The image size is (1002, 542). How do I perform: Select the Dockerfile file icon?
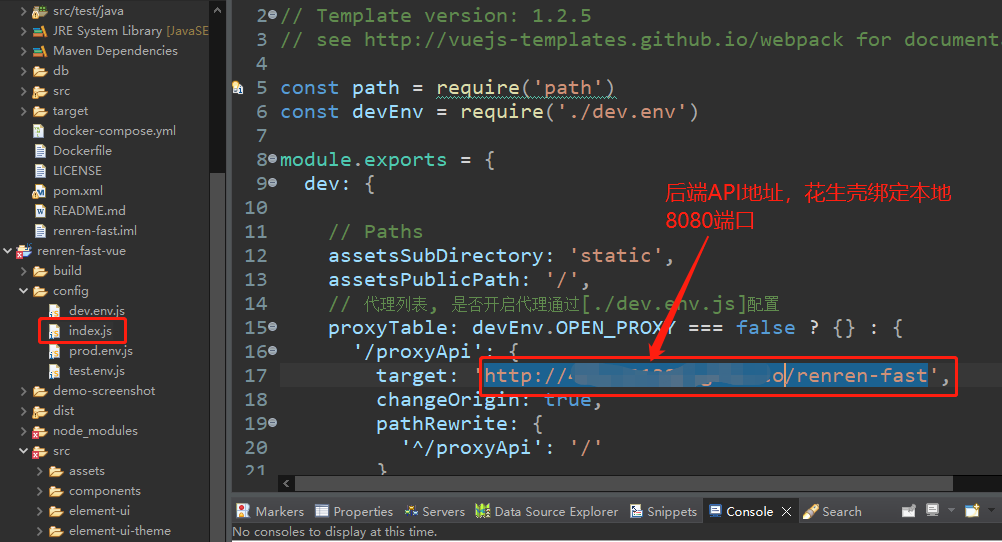coord(40,151)
